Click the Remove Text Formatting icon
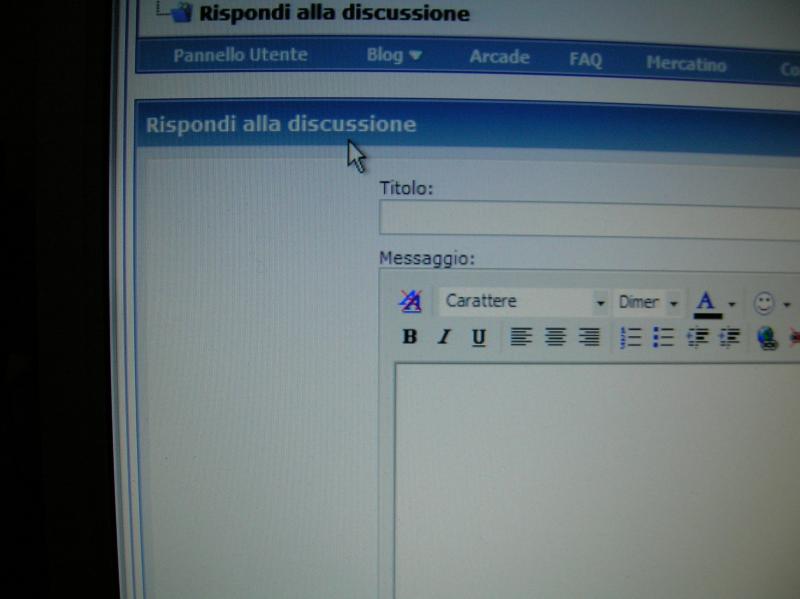Viewport: 800px width, 599px height. point(410,301)
